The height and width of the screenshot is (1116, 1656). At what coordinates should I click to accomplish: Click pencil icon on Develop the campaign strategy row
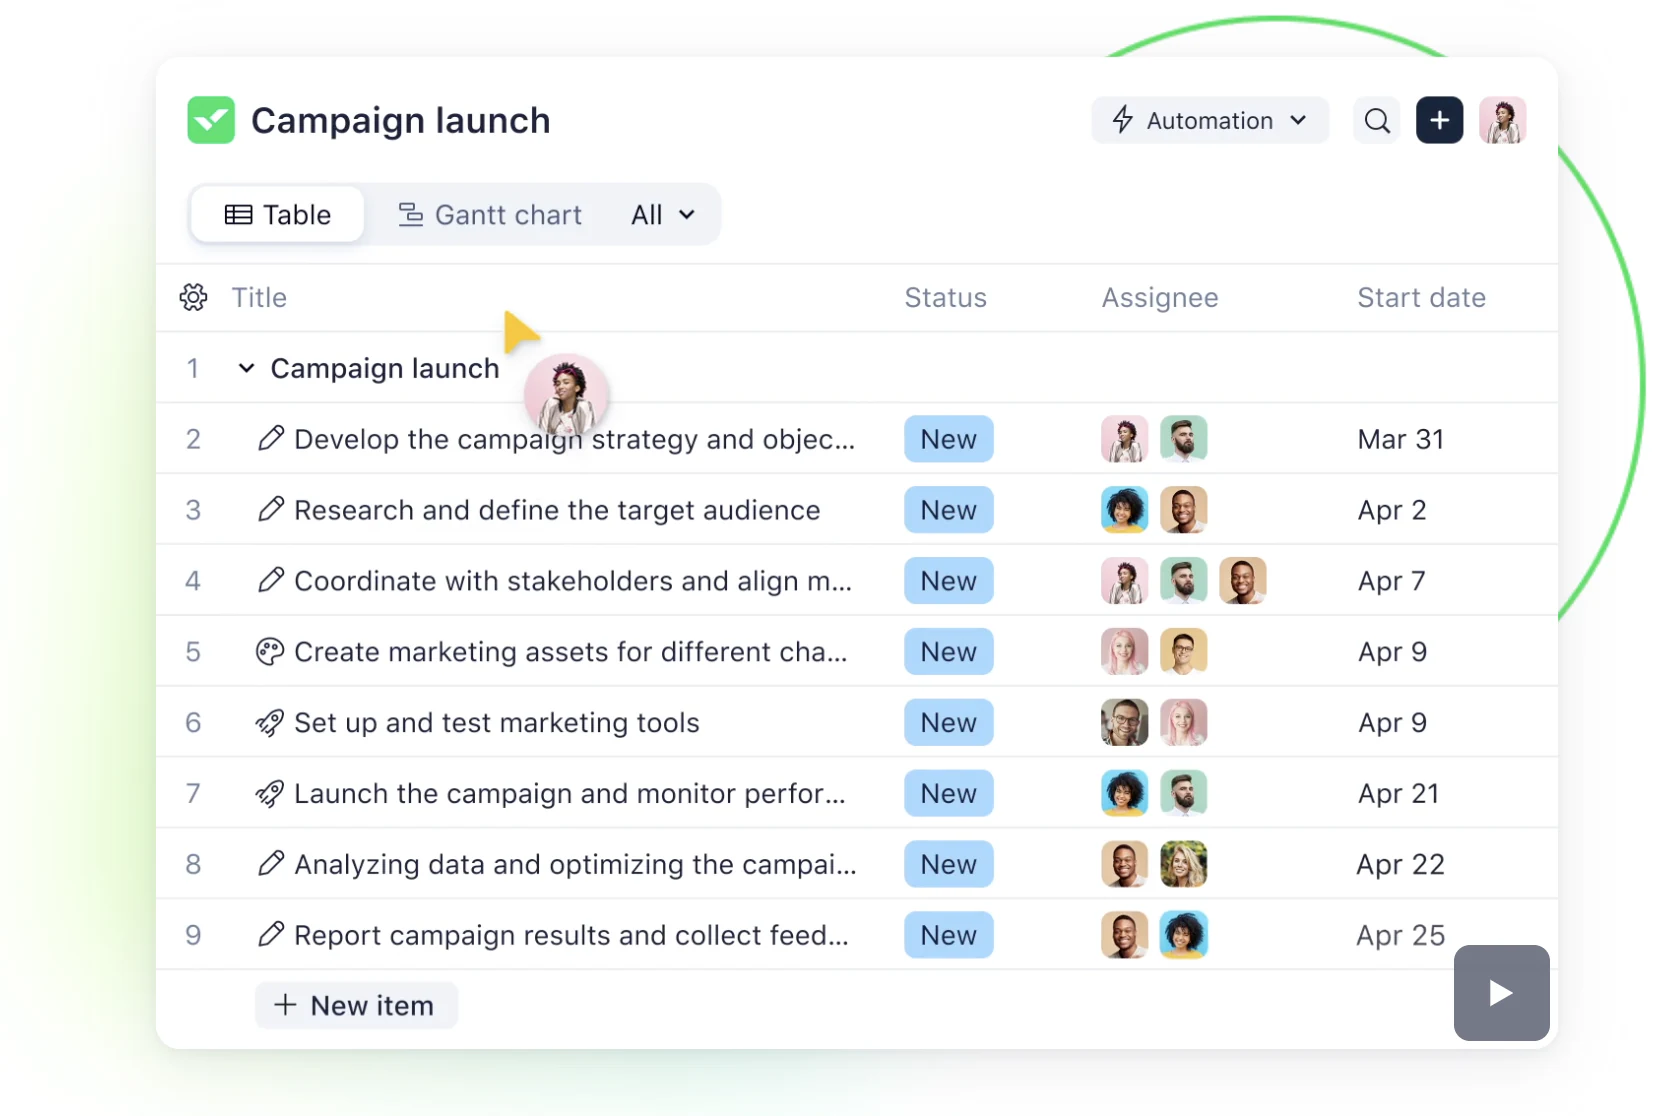click(270, 438)
